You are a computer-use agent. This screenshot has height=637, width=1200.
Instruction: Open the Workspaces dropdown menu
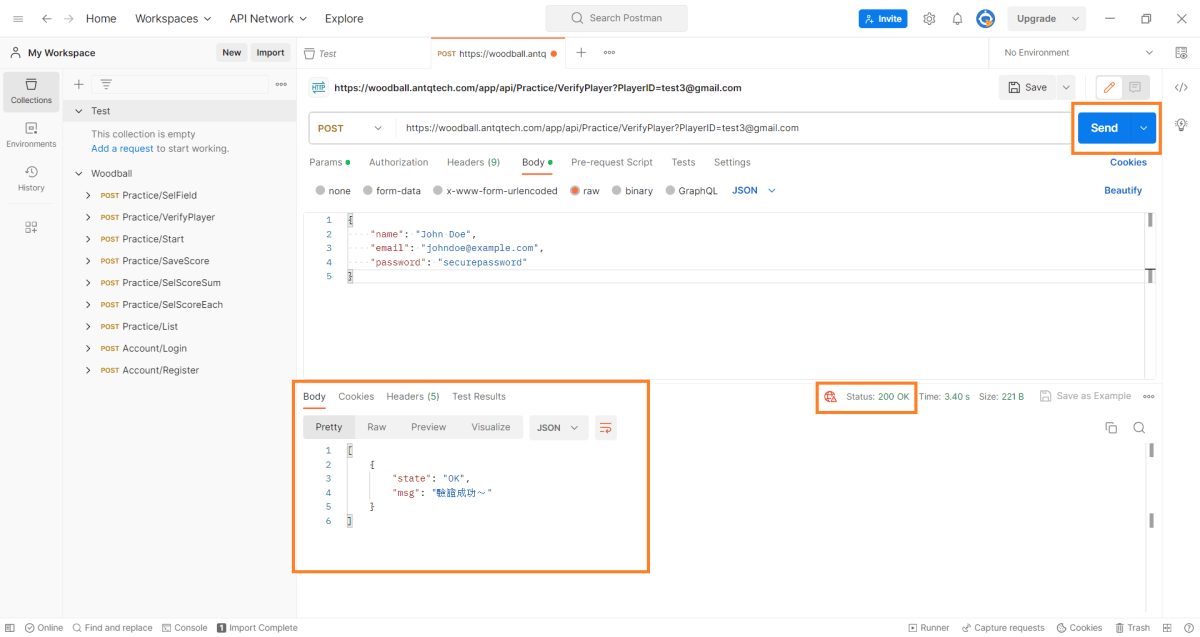coord(173,18)
